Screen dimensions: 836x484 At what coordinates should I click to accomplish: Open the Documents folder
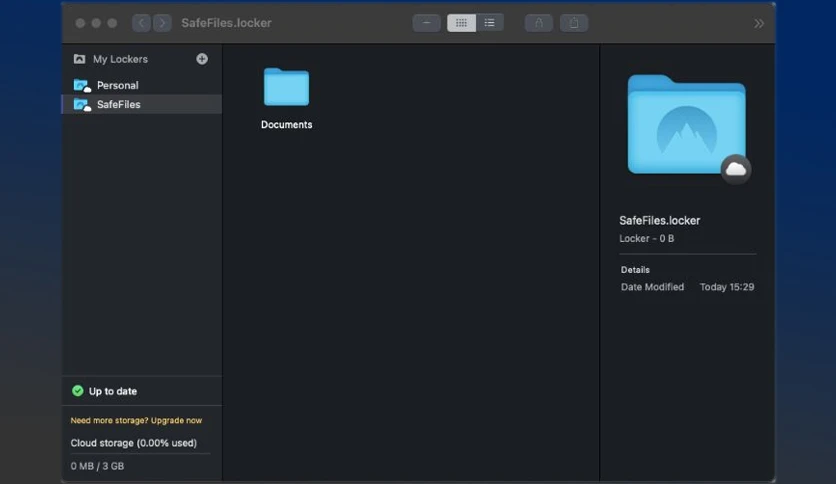(x=286, y=87)
